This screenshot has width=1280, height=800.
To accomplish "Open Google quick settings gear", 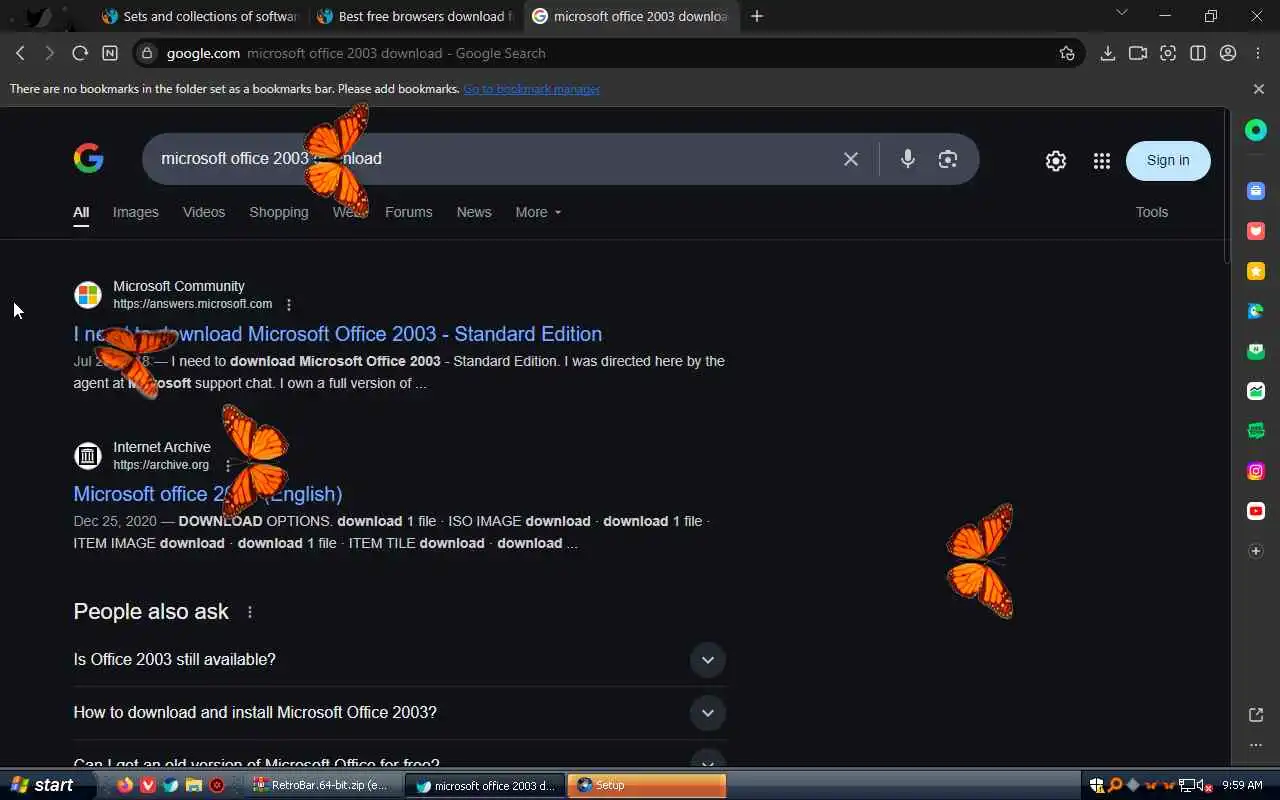I will pos(1056,161).
